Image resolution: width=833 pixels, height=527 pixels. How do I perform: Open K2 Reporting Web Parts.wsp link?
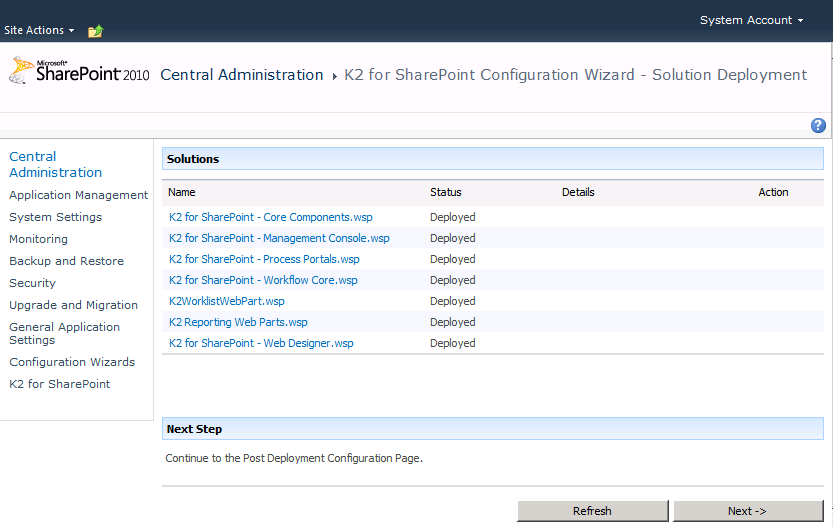[238, 322]
